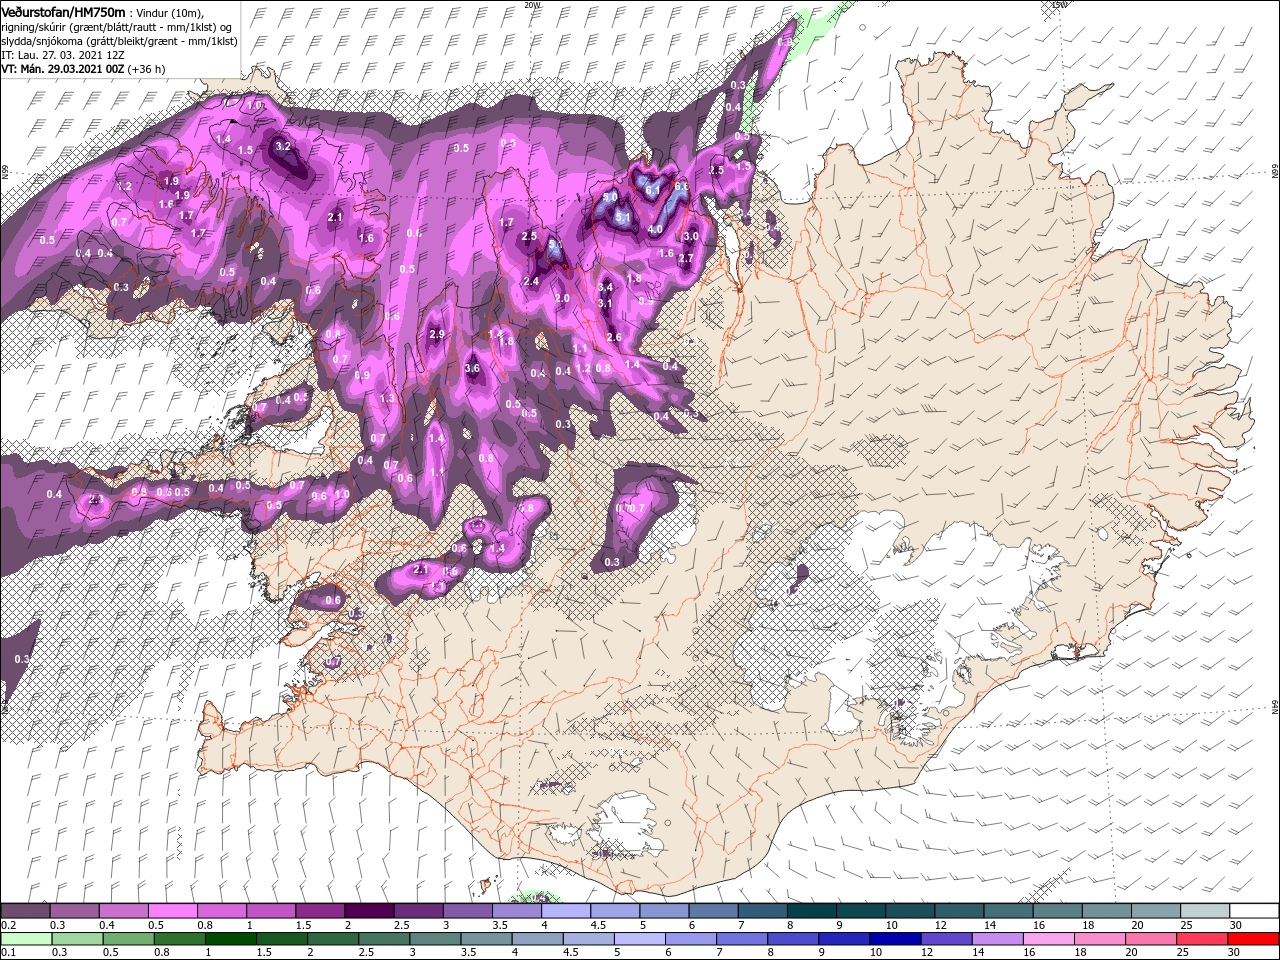Select the dark teal 8 mm snow scale swatch

[x=812, y=911]
